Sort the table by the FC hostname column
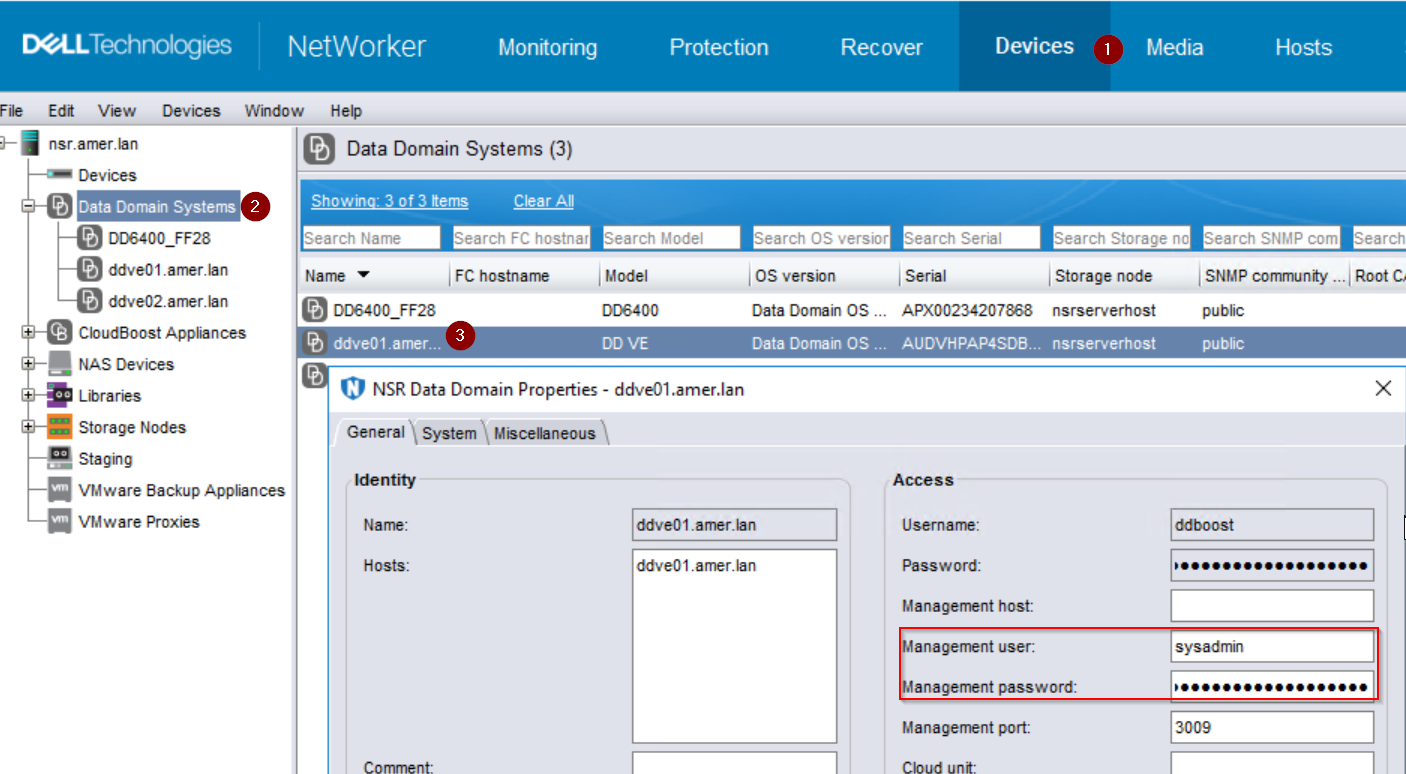The image size is (1406, 774). point(524,276)
